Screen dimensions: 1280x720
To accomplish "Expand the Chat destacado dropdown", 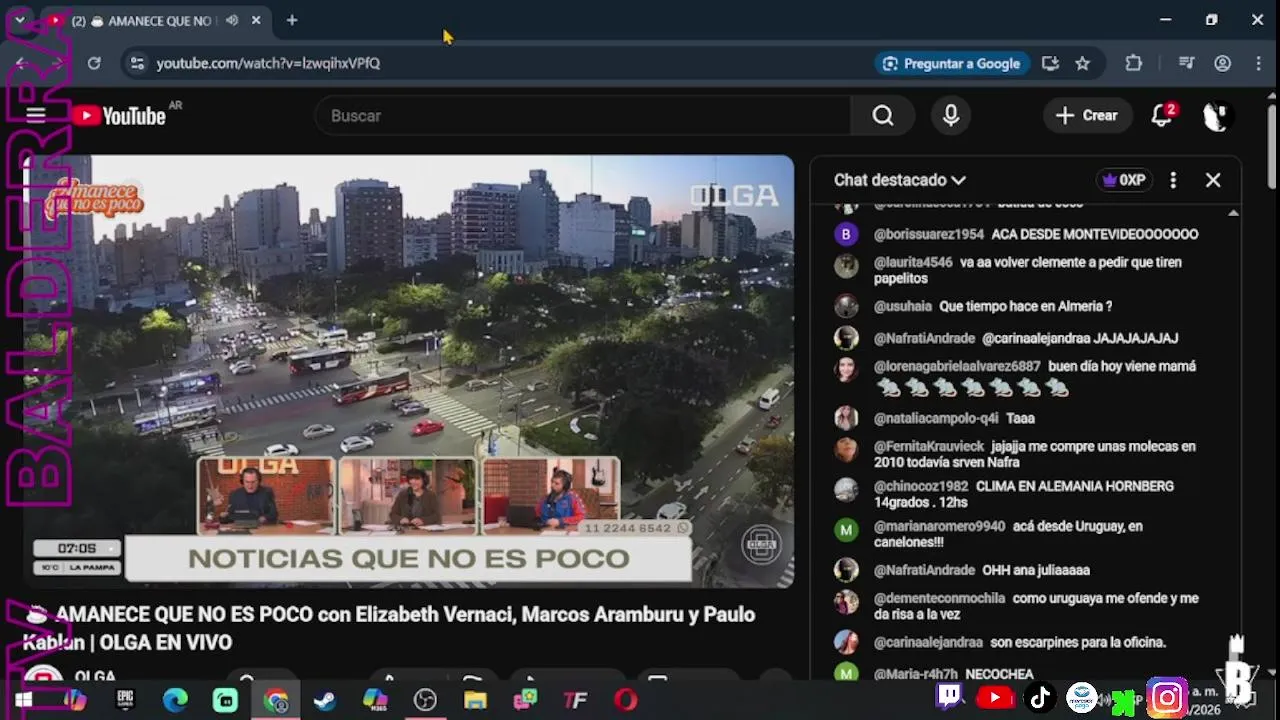I will (899, 180).
